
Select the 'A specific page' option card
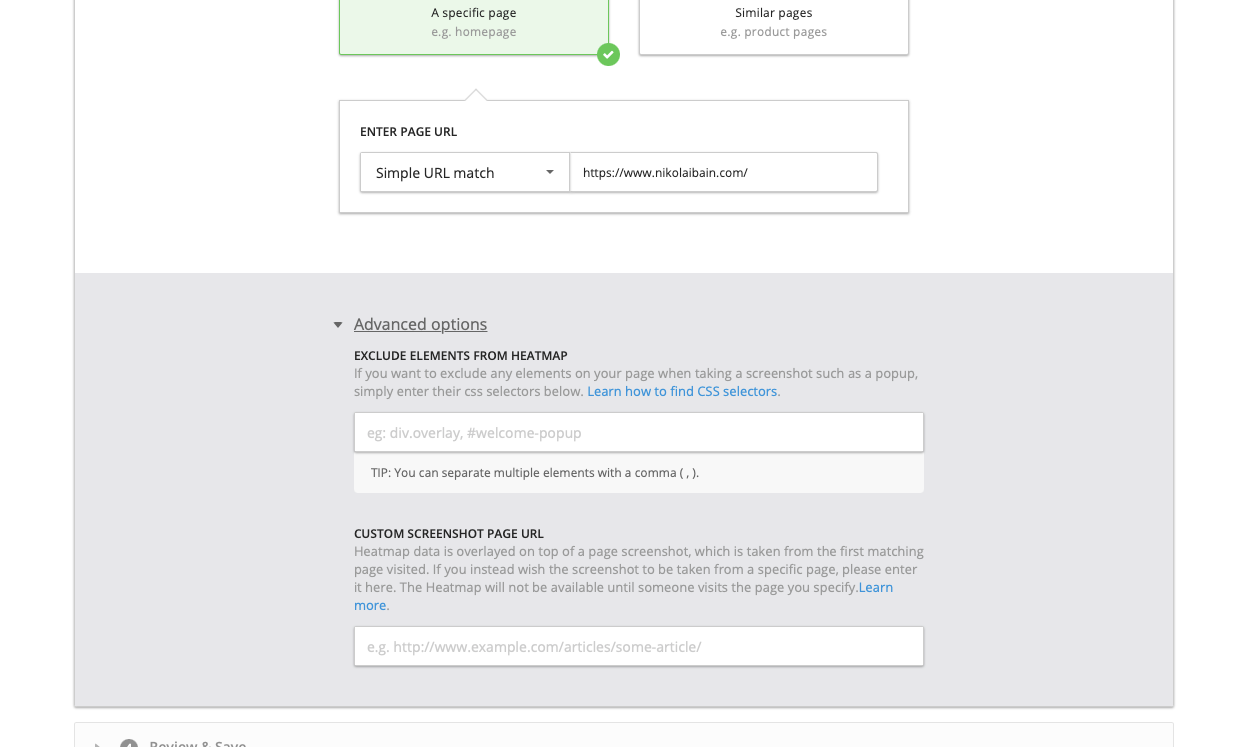pos(473,22)
